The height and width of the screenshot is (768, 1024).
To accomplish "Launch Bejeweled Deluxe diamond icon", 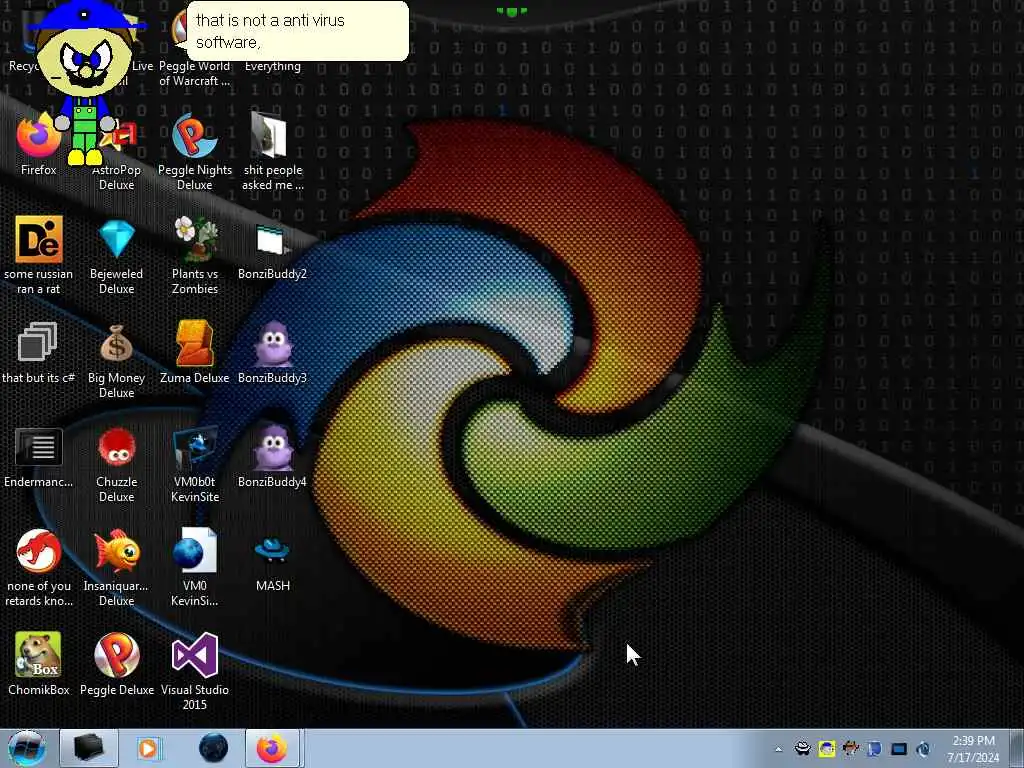I will (116, 255).
